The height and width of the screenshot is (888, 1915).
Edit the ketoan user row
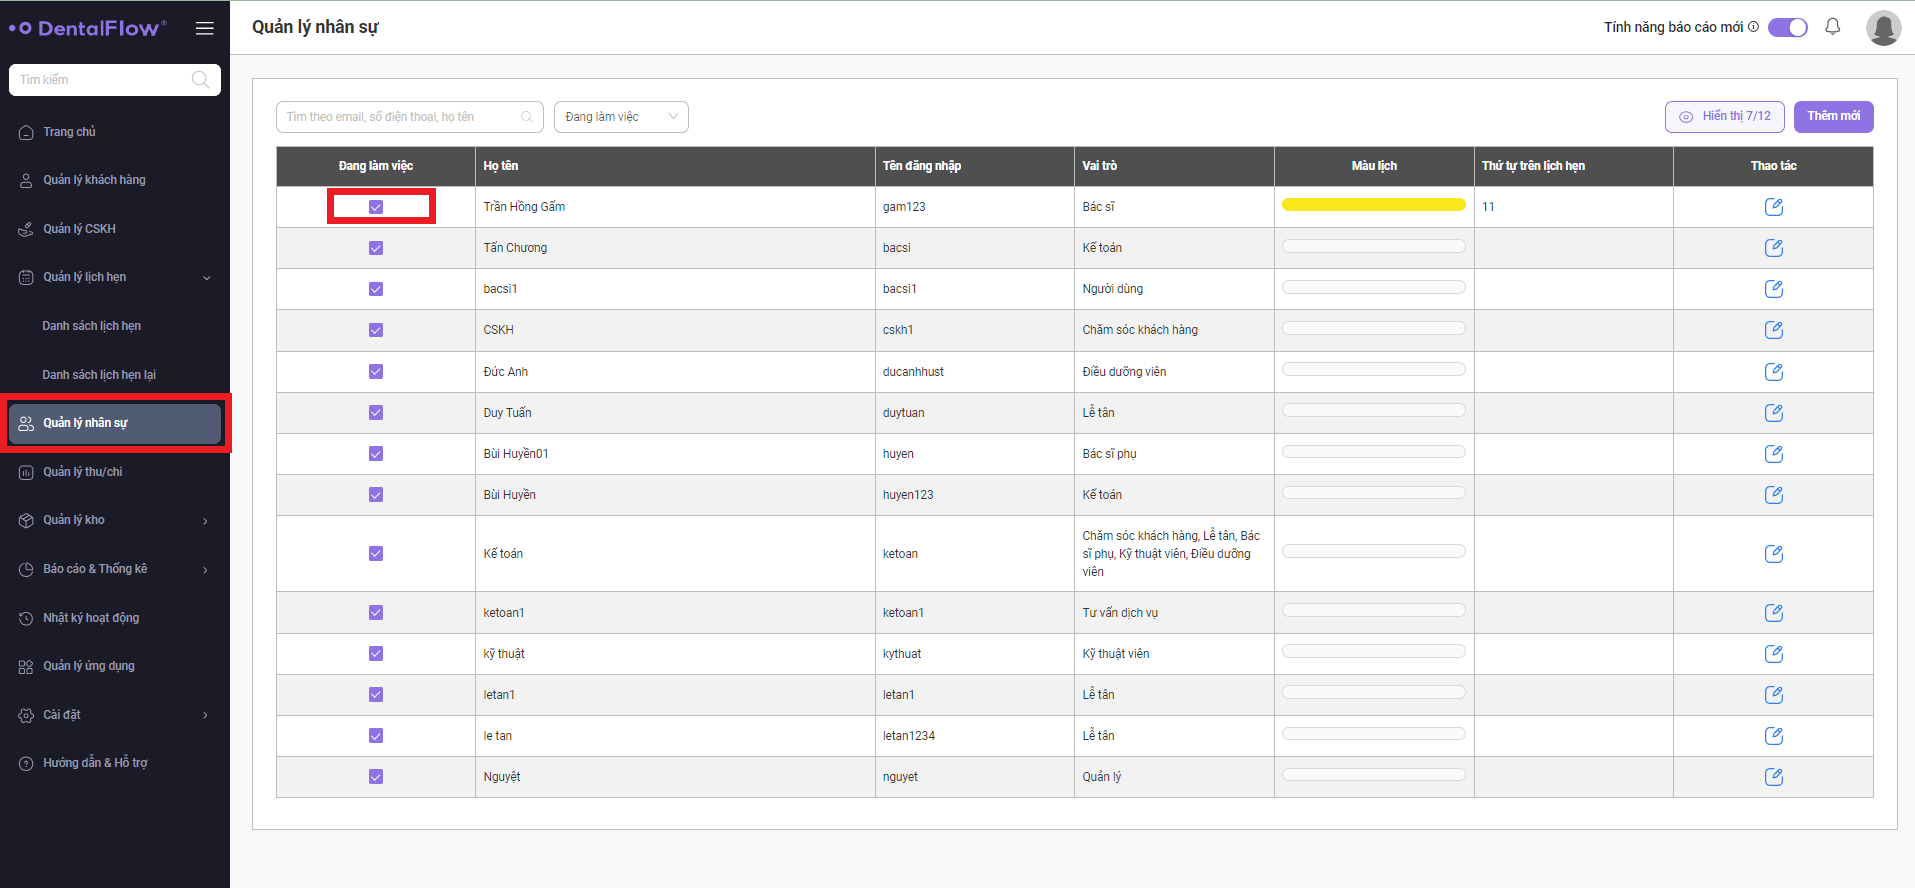point(1773,554)
